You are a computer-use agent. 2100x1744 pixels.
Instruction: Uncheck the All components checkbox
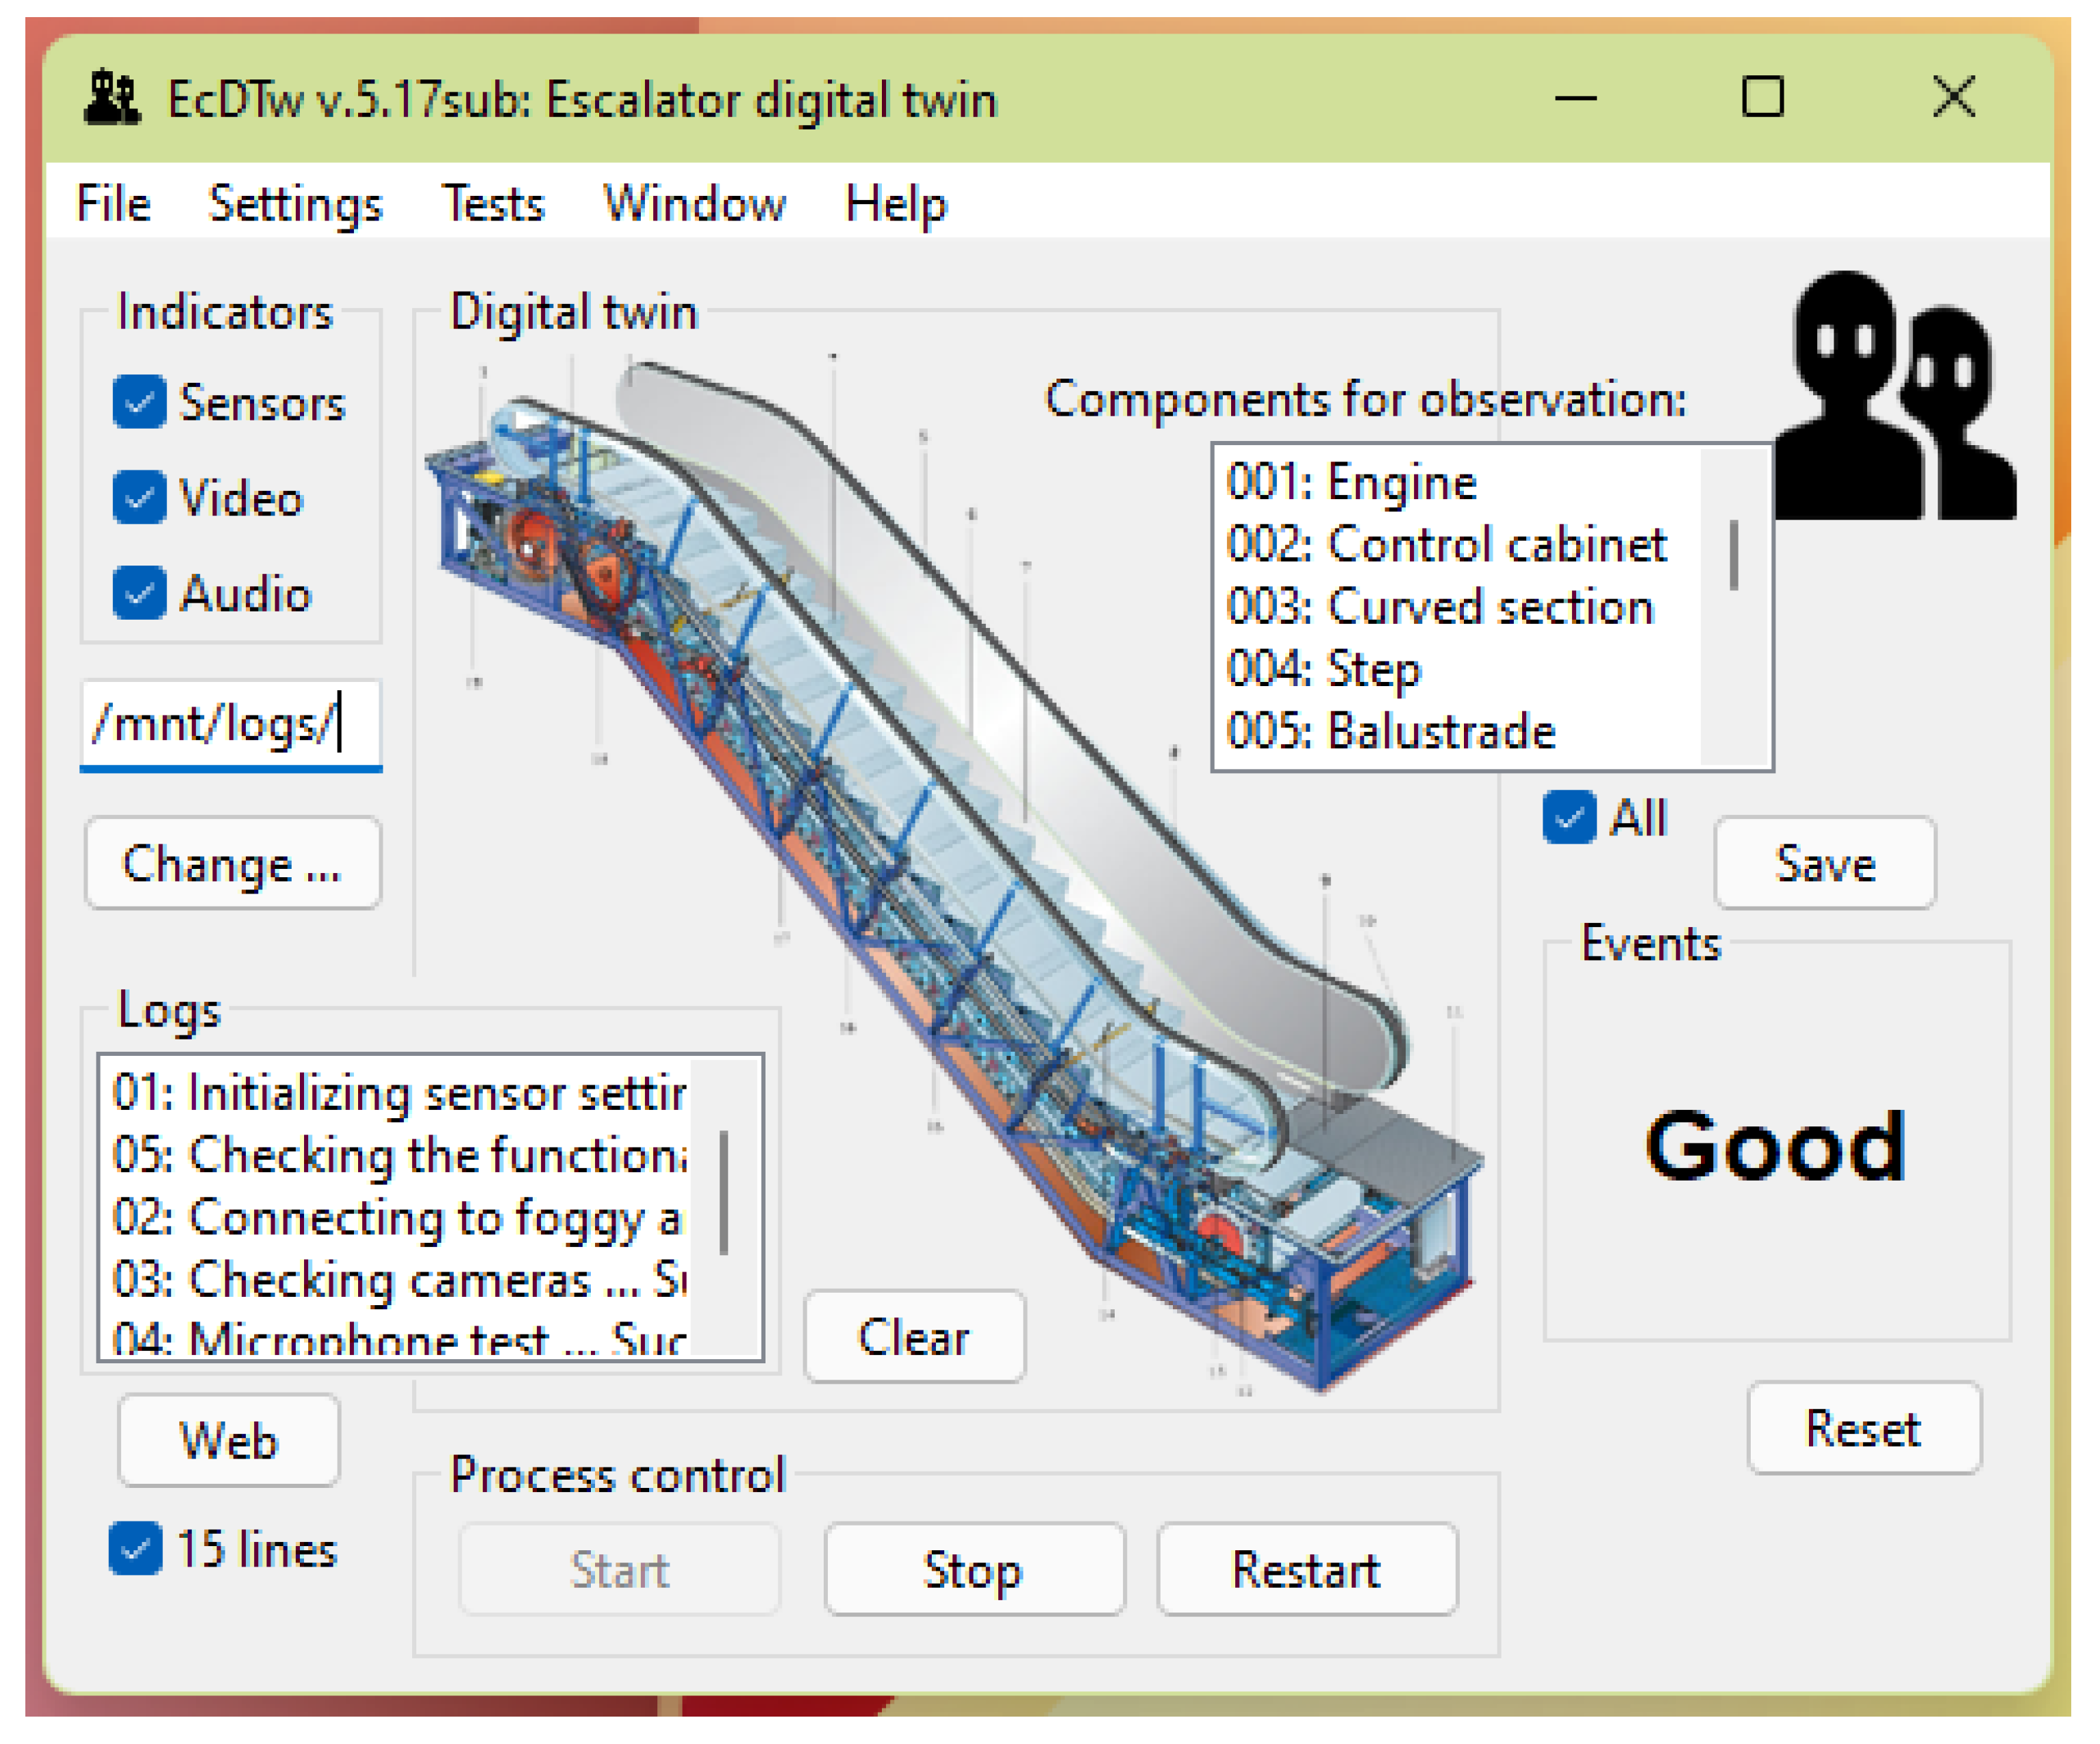[x=1568, y=818]
